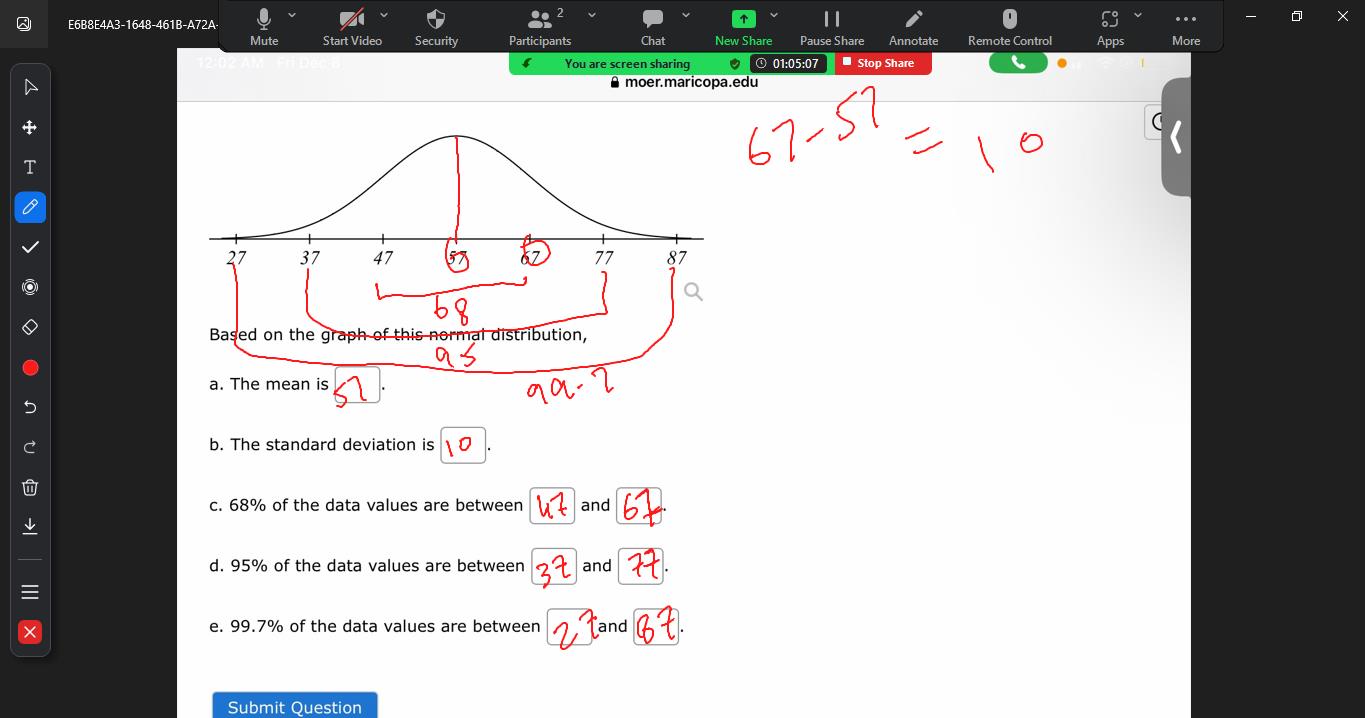This screenshot has width=1365, height=718.
Task: Pick the checkmark Stamp tool
Action: (30, 247)
